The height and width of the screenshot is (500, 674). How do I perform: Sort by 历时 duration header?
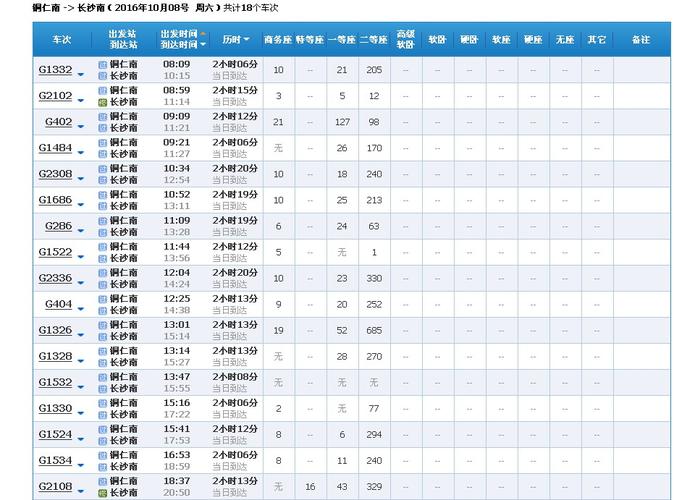coord(236,39)
